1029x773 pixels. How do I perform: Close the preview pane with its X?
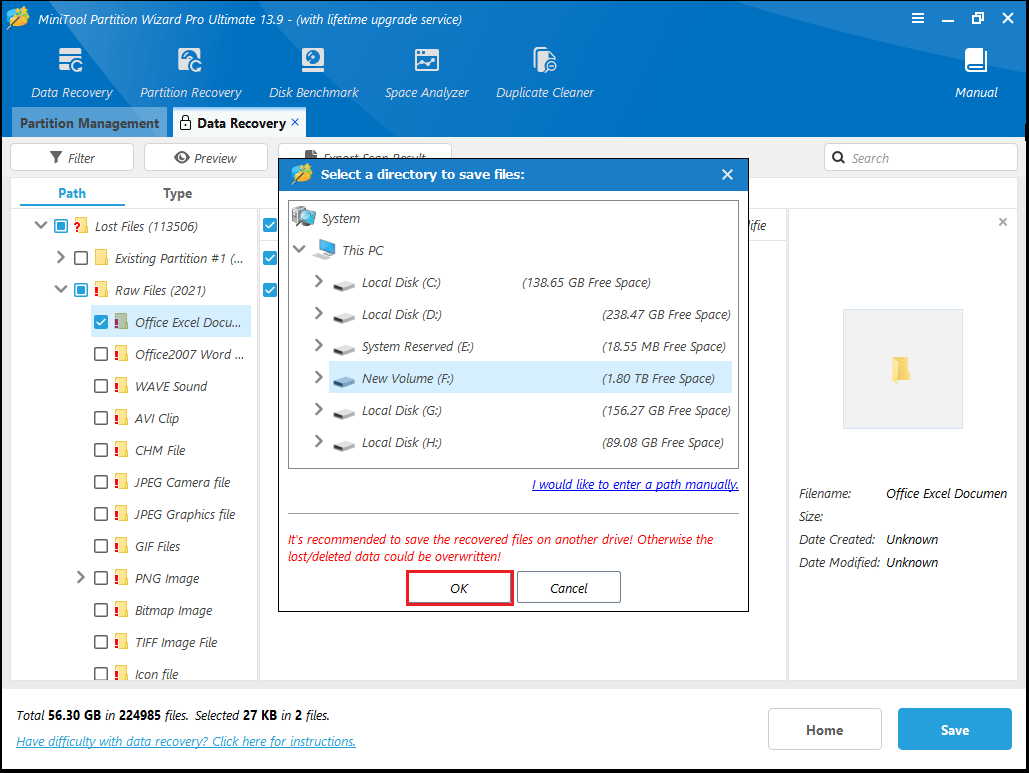click(1003, 222)
